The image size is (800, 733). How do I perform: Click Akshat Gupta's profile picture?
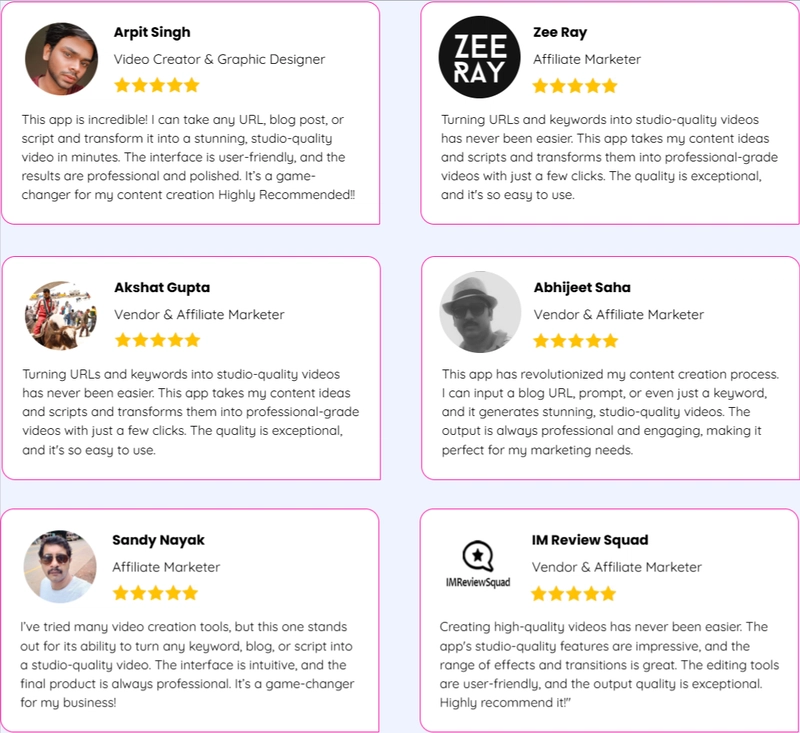(x=61, y=315)
